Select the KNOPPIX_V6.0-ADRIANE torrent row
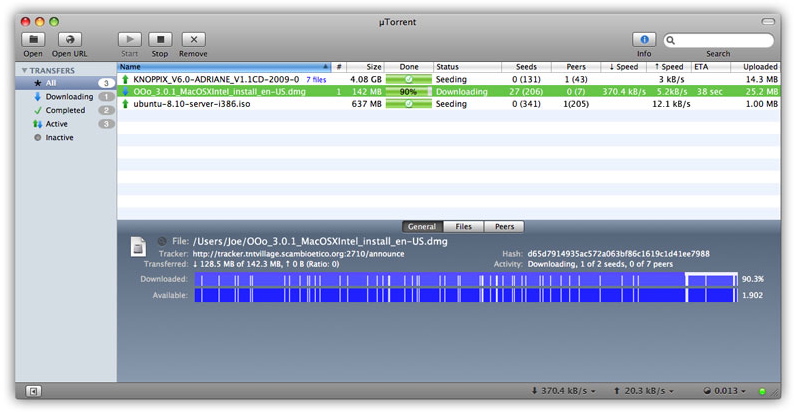The image size is (794, 413). pyautogui.click(x=449, y=79)
